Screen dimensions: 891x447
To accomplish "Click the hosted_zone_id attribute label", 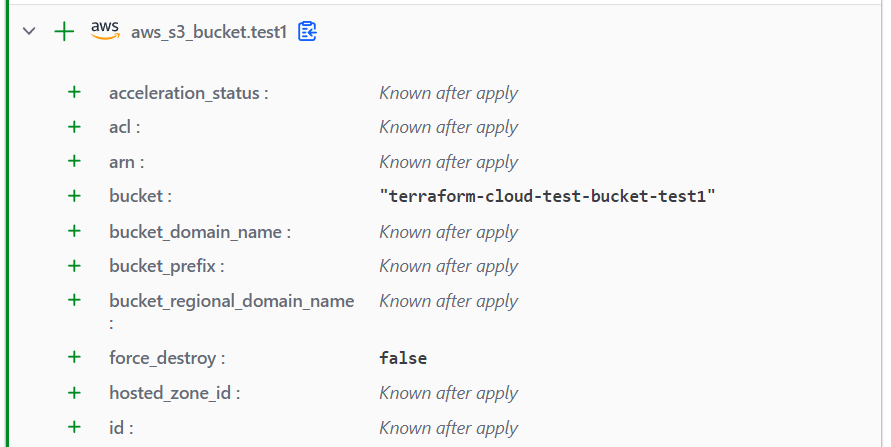I will click(x=174, y=393).
